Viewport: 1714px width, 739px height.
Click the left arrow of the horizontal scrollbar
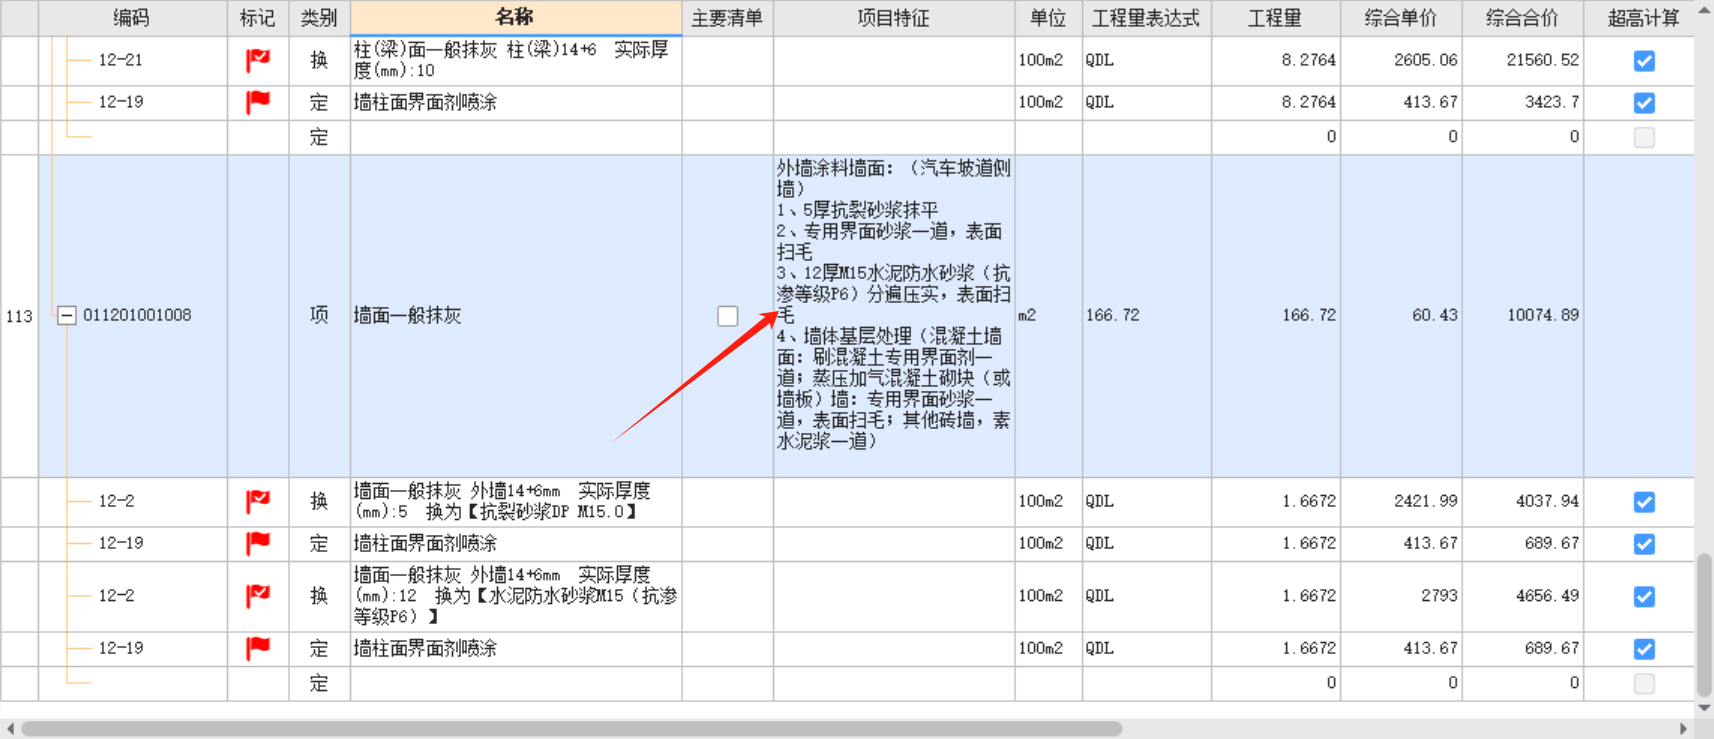coord(10,729)
